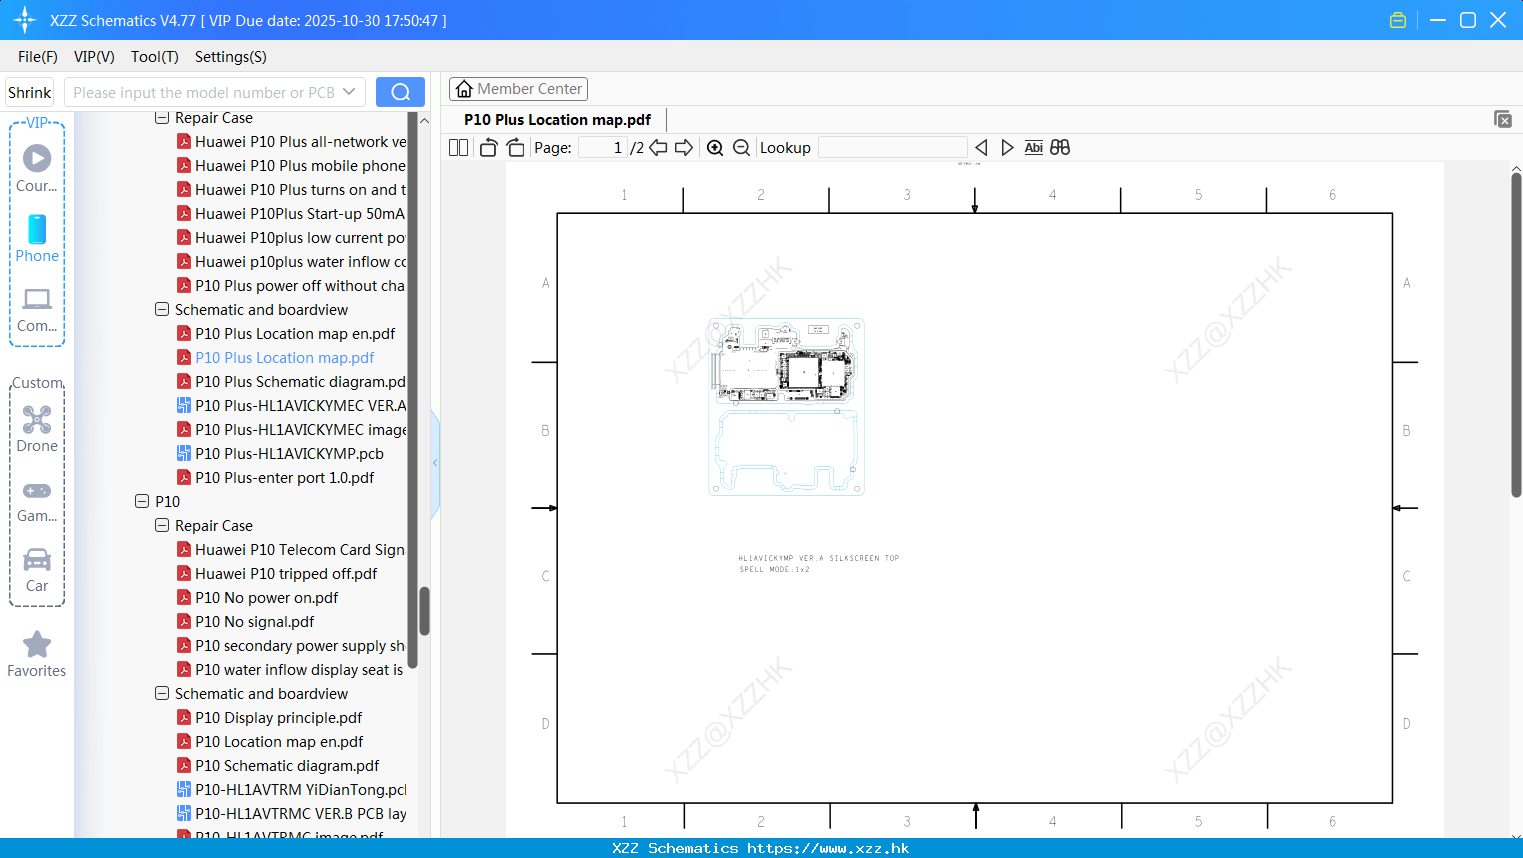Zoom out of the PDF
Viewport: 1523px width, 858px height.
point(741,147)
